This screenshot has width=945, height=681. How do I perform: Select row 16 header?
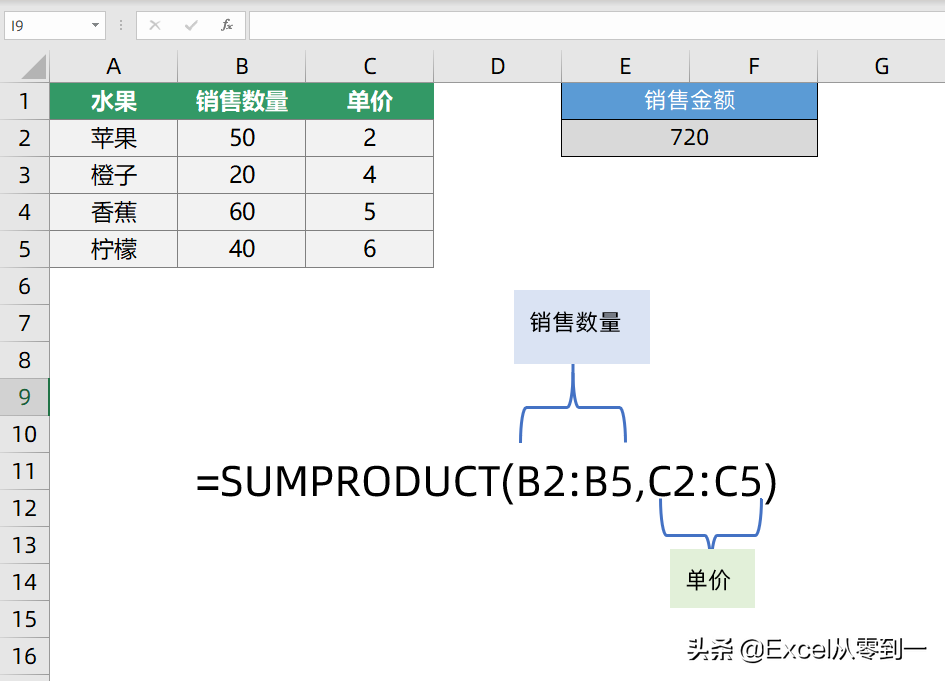pyautogui.click(x=24, y=656)
